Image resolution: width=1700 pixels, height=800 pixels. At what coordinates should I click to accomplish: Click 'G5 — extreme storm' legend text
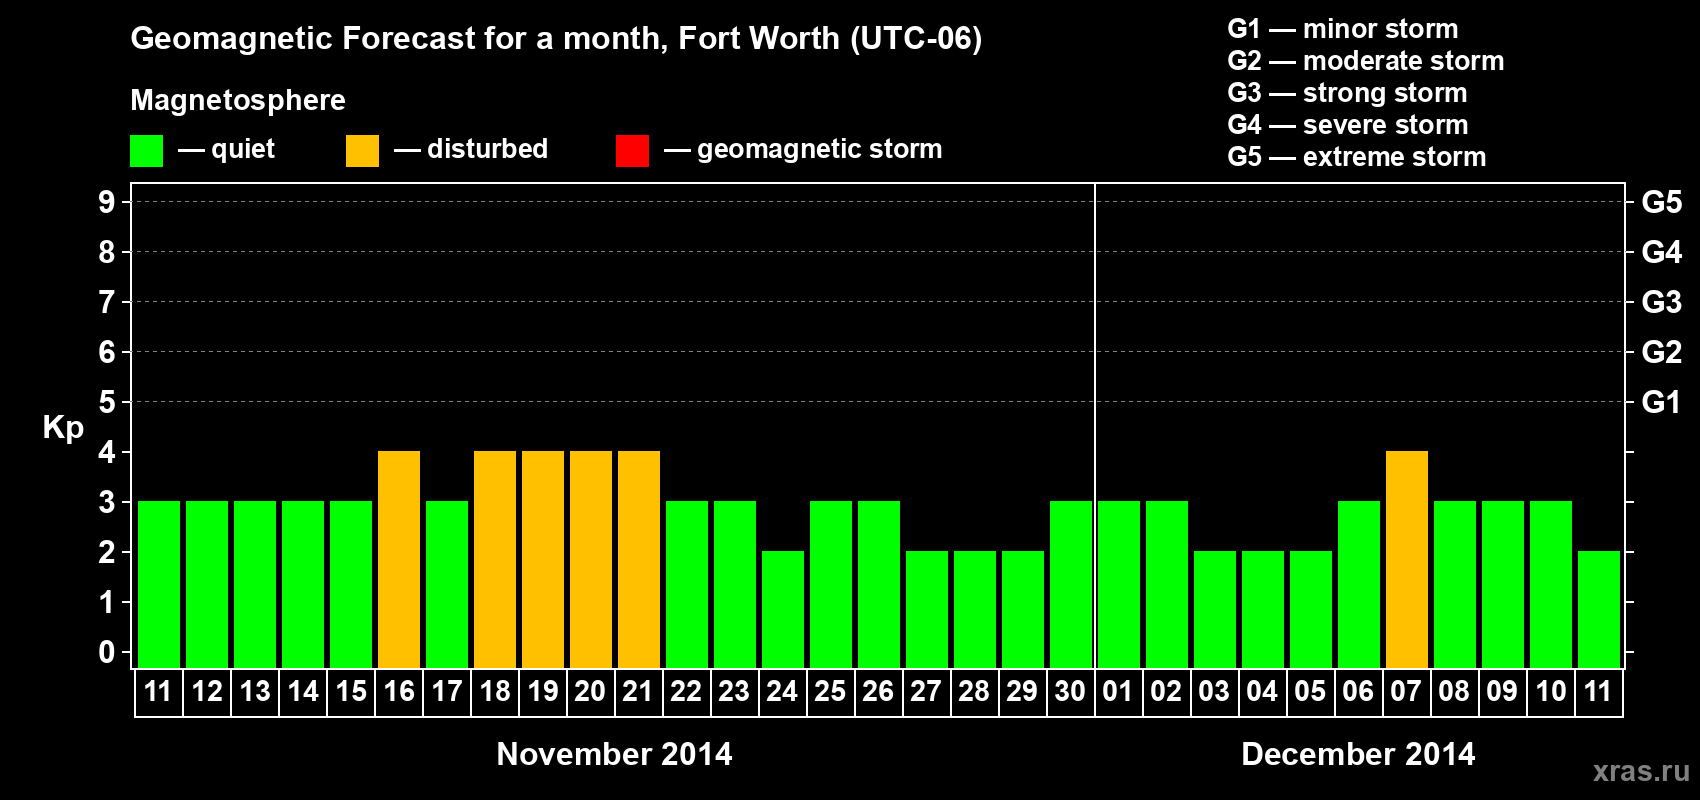(x=1356, y=157)
